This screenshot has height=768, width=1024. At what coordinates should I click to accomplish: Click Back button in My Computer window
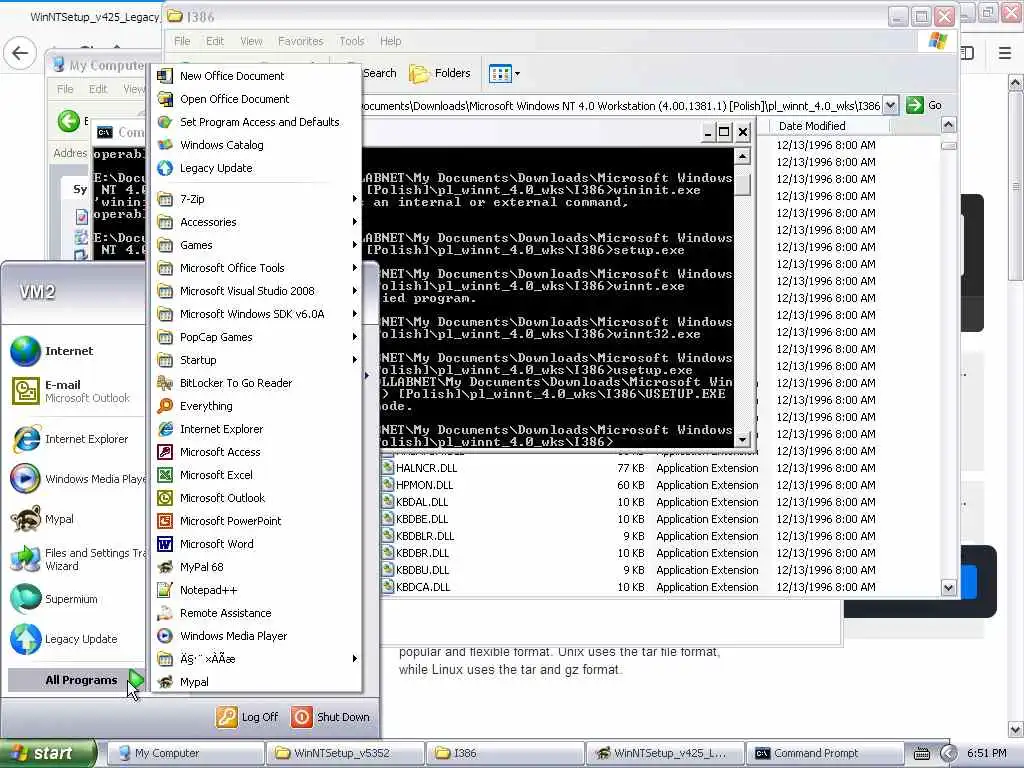tap(69, 121)
